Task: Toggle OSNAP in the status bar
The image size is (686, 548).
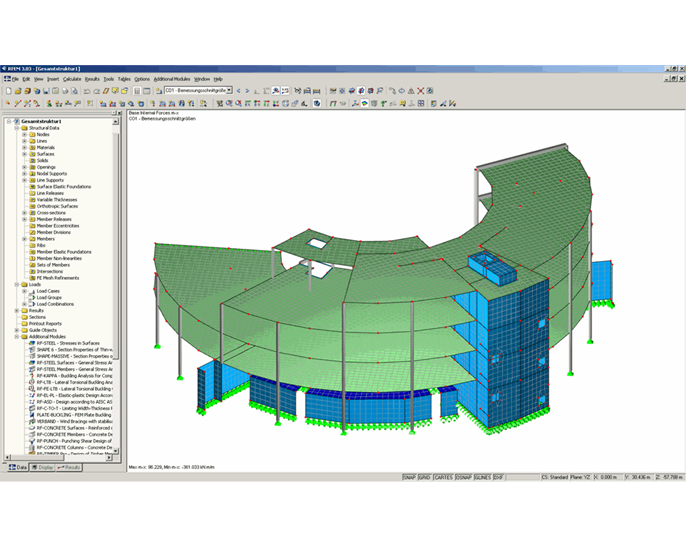Action: [x=464, y=477]
